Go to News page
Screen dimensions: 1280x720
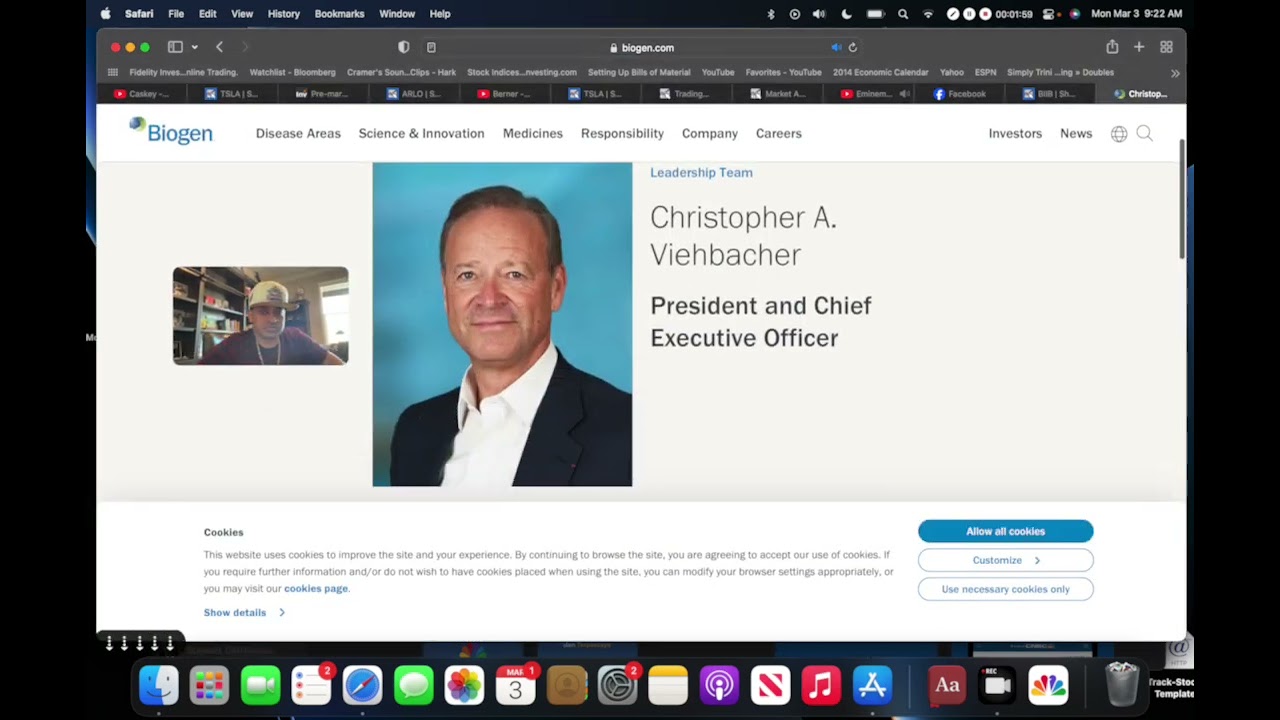tap(1076, 133)
